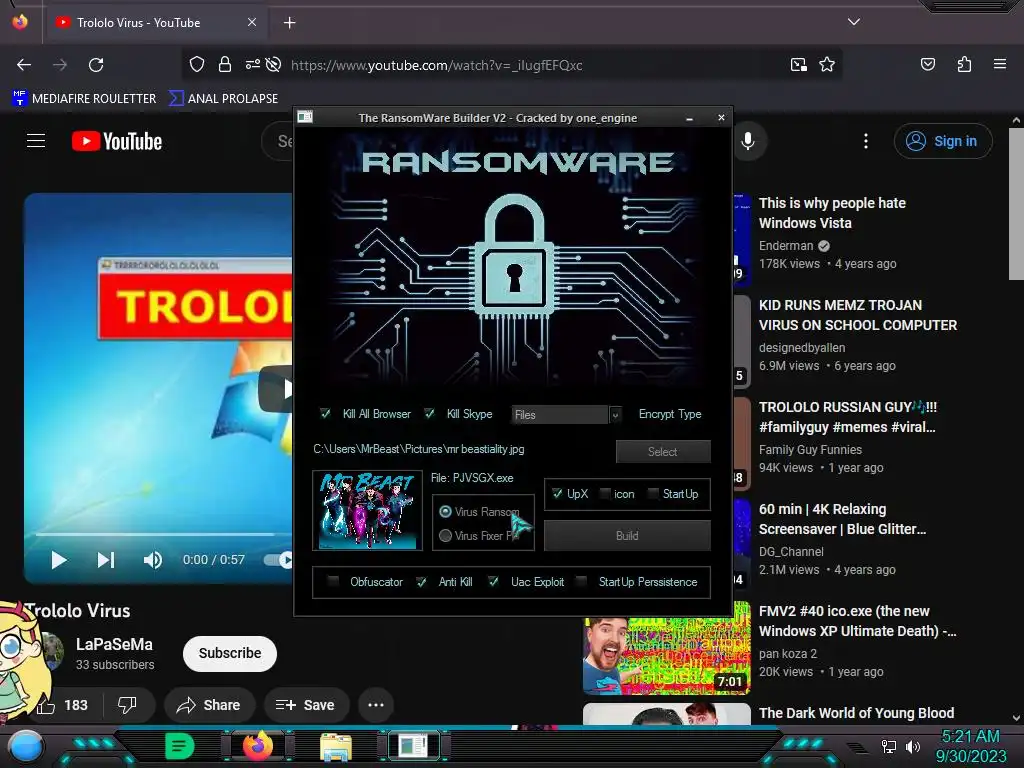This screenshot has height=768, width=1024.
Task: Click the Save button under the video
Action: (306, 705)
